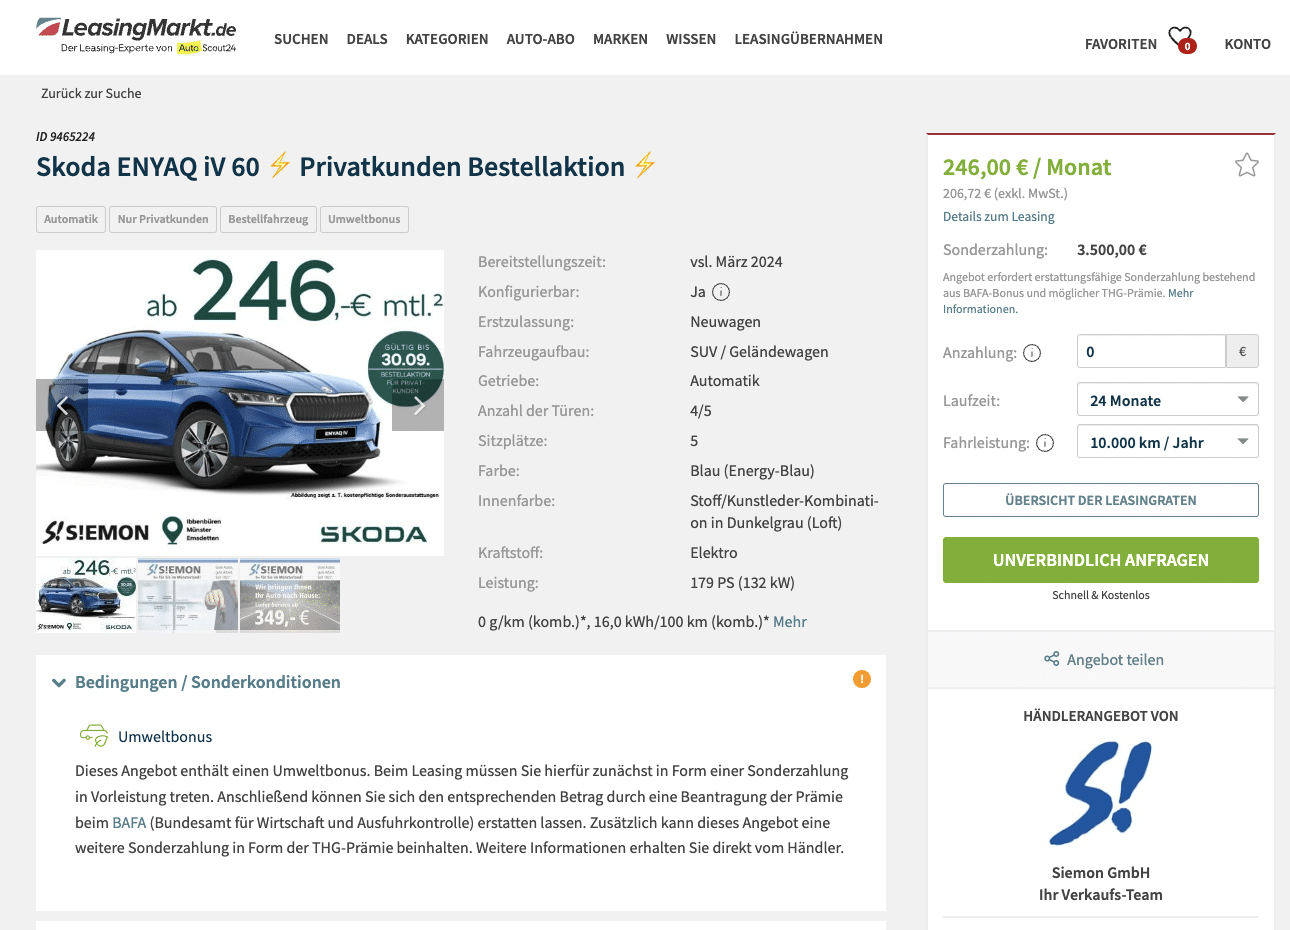Open the BAFA link in Umweltbonus text
The width and height of the screenshot is (1290, 930).
pos(129,822)
